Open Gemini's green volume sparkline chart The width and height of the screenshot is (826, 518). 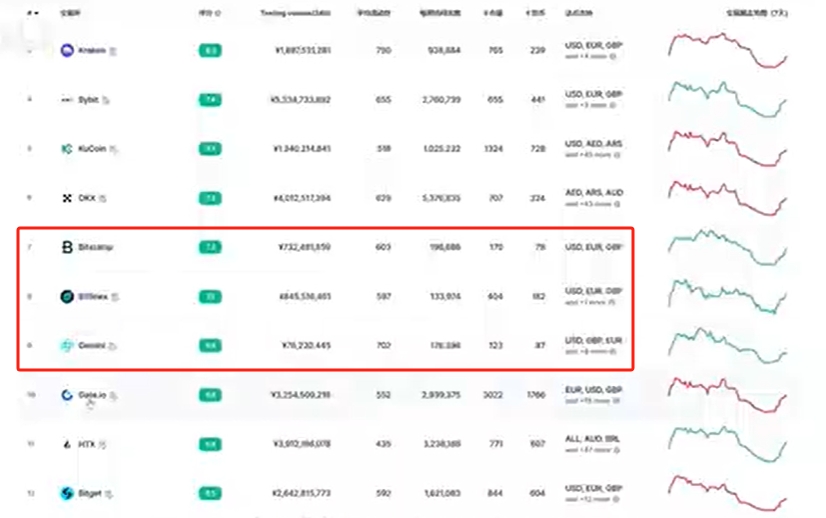[x=727, y=346]
